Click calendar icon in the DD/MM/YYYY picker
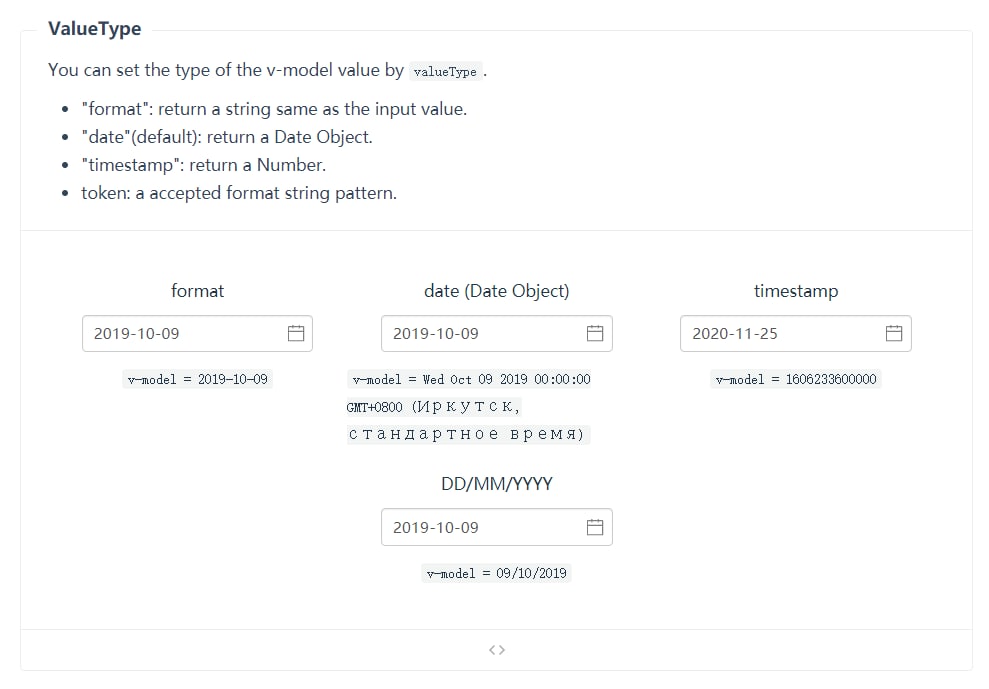This screenshot has width=989, height=689. [x=595, y=527]
